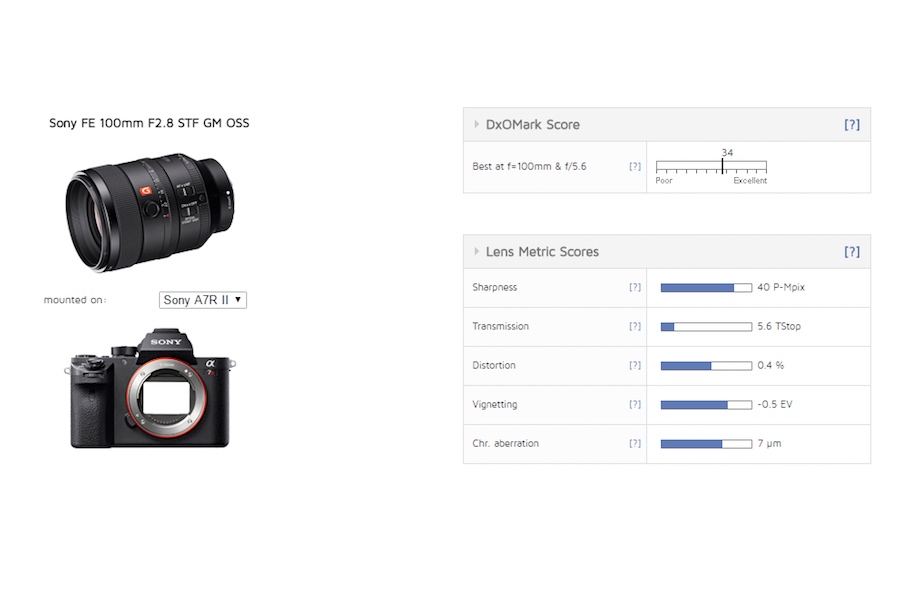The width and height of the screenshot is (900, 600).
Task: Collapse the DxOMark Score section arrow
Action: click(x=477, y=125)
